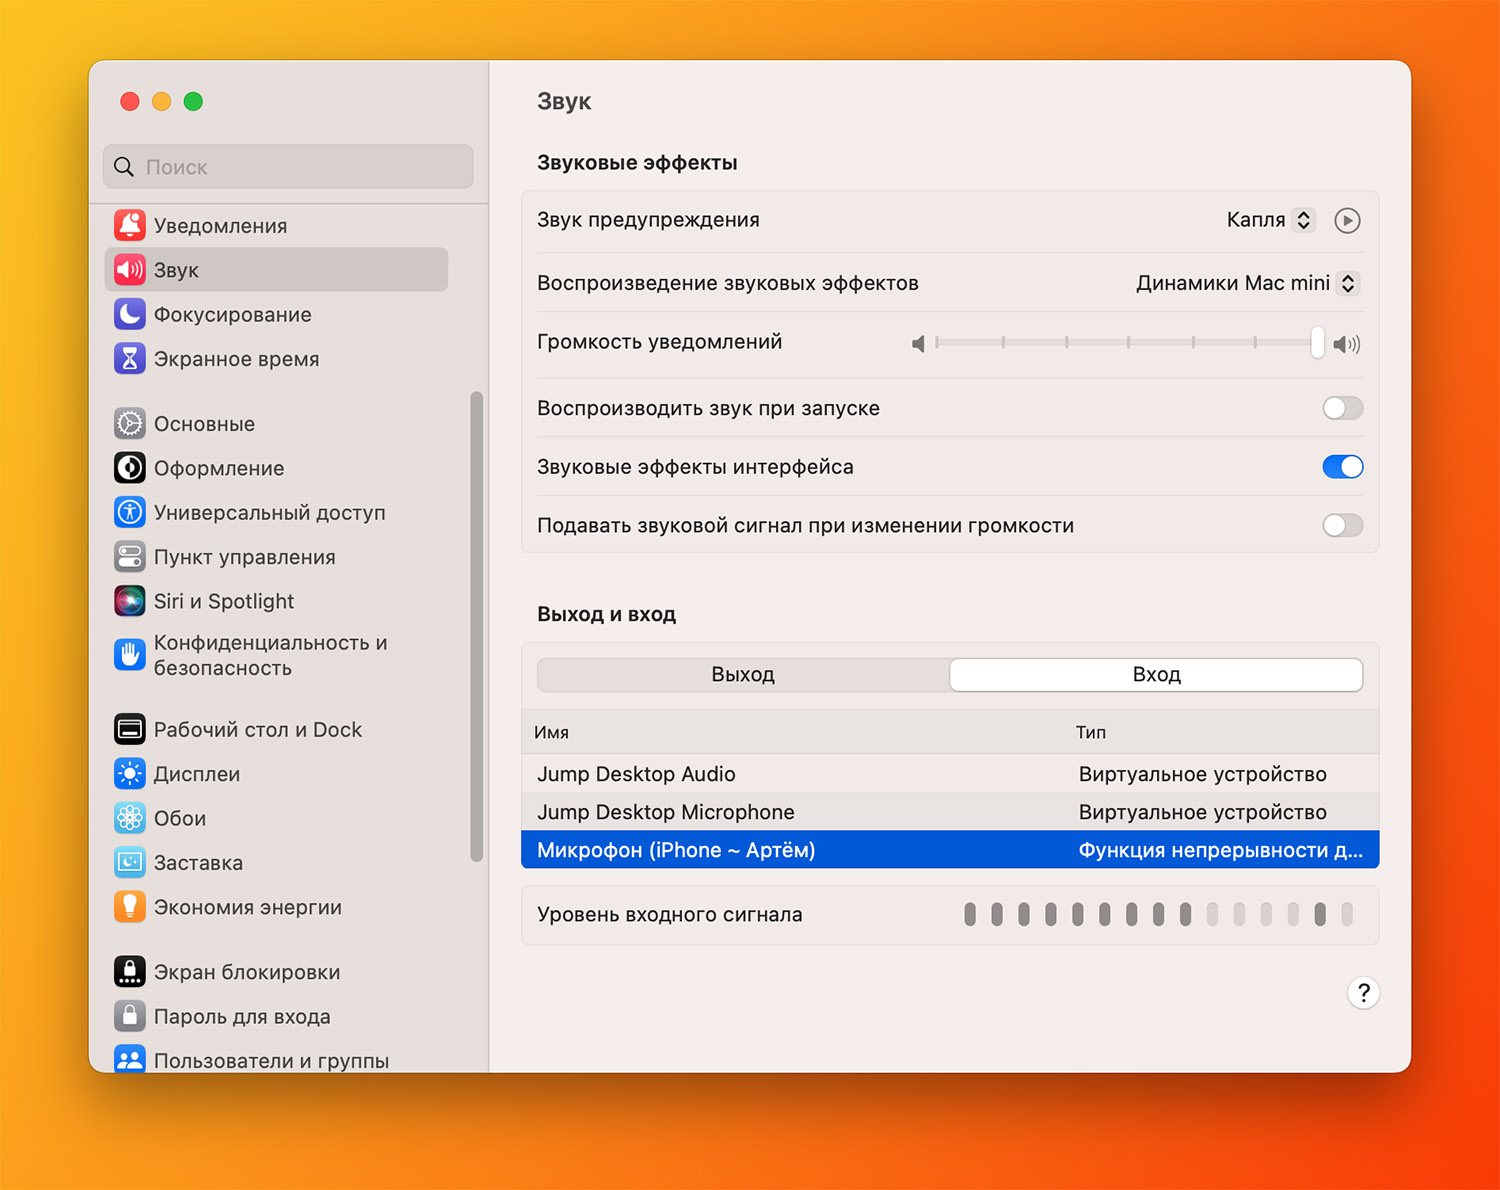Open Screen Time hourglass icon
This screenshot has width=1500, height=1190.
point(129,359)
